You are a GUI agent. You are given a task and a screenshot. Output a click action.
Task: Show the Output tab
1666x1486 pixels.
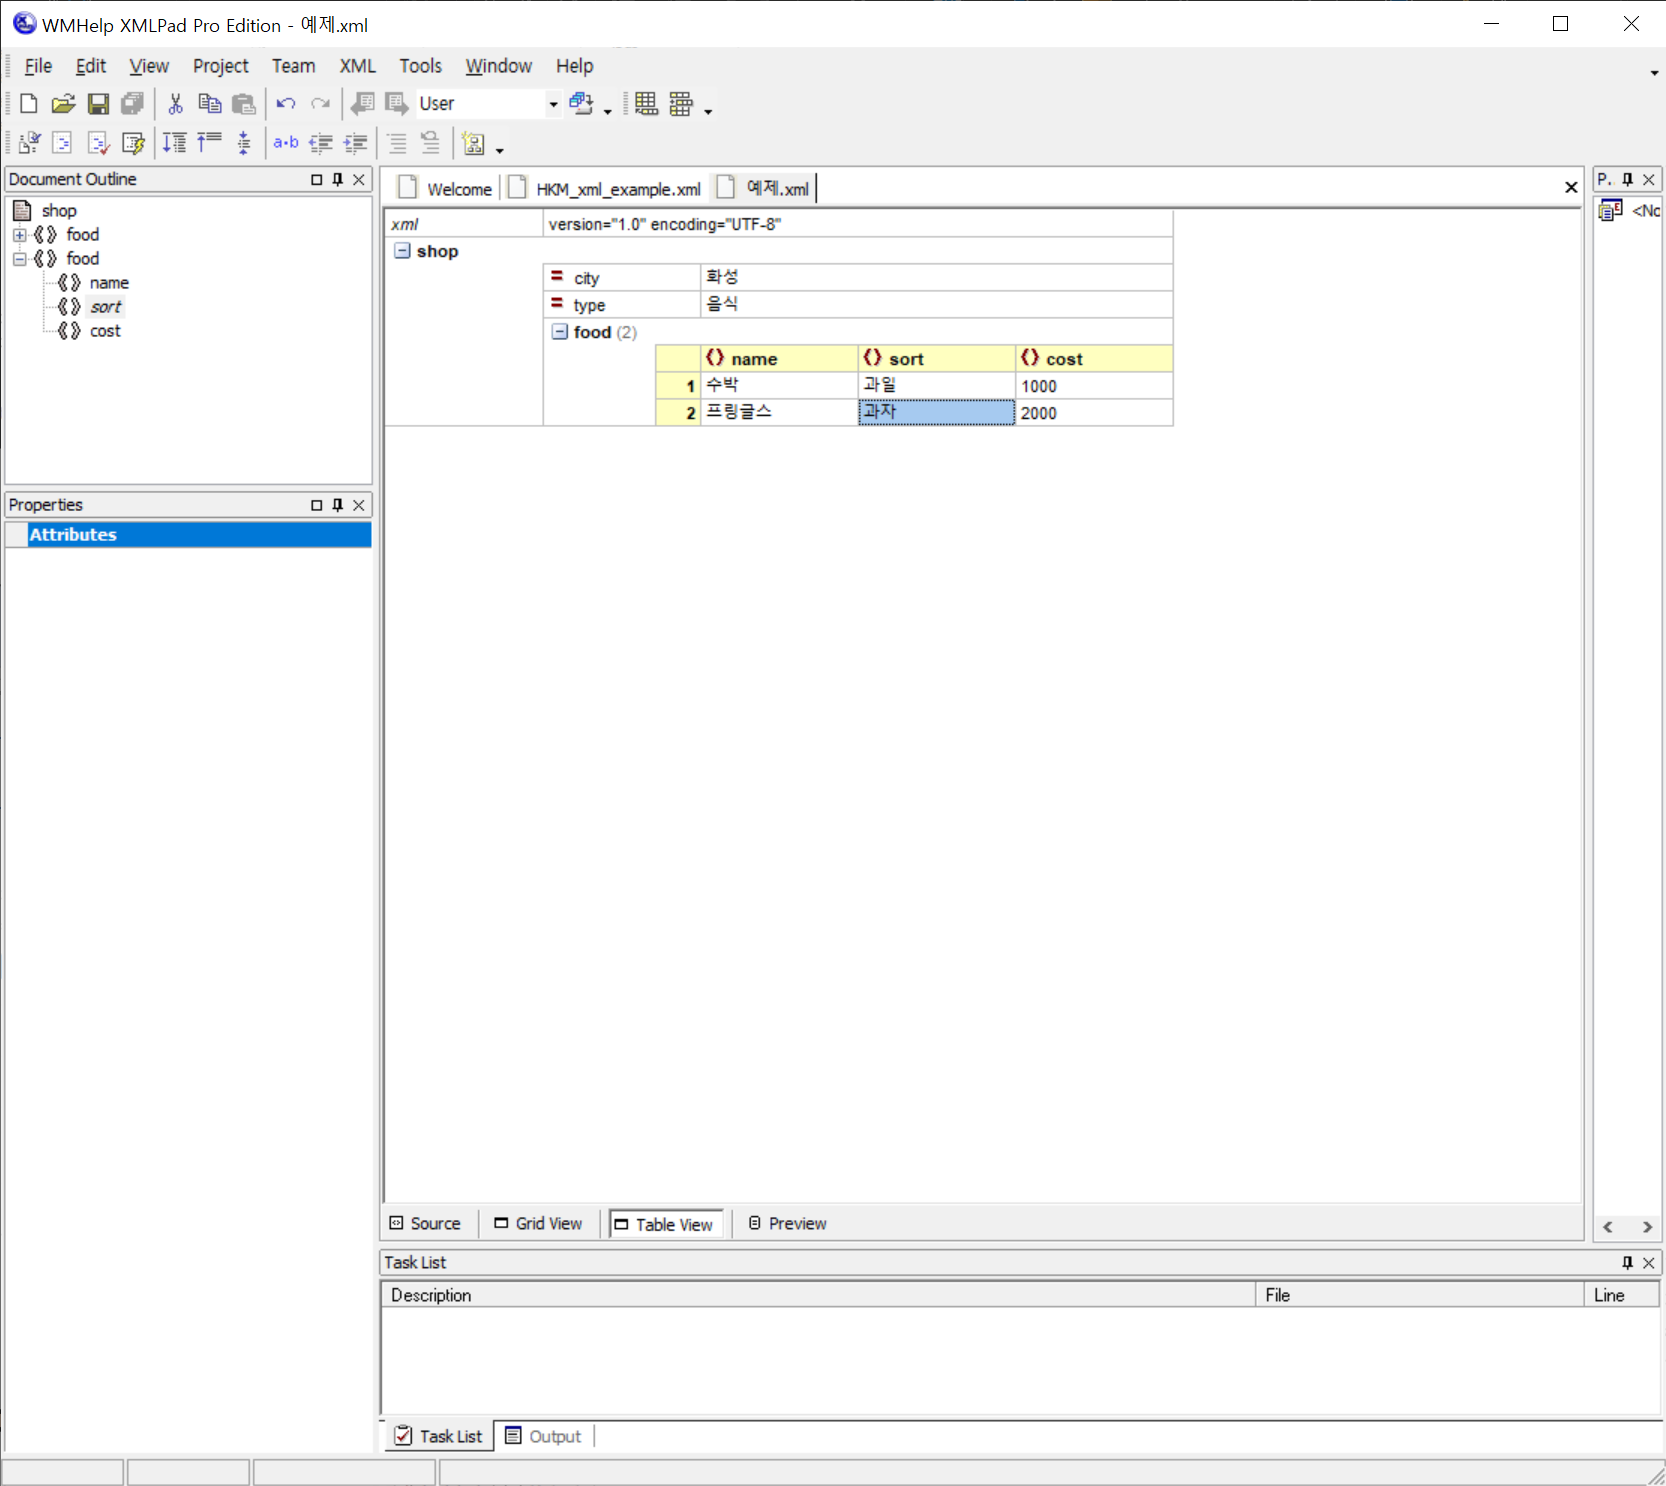click(x=544, y=1437)
